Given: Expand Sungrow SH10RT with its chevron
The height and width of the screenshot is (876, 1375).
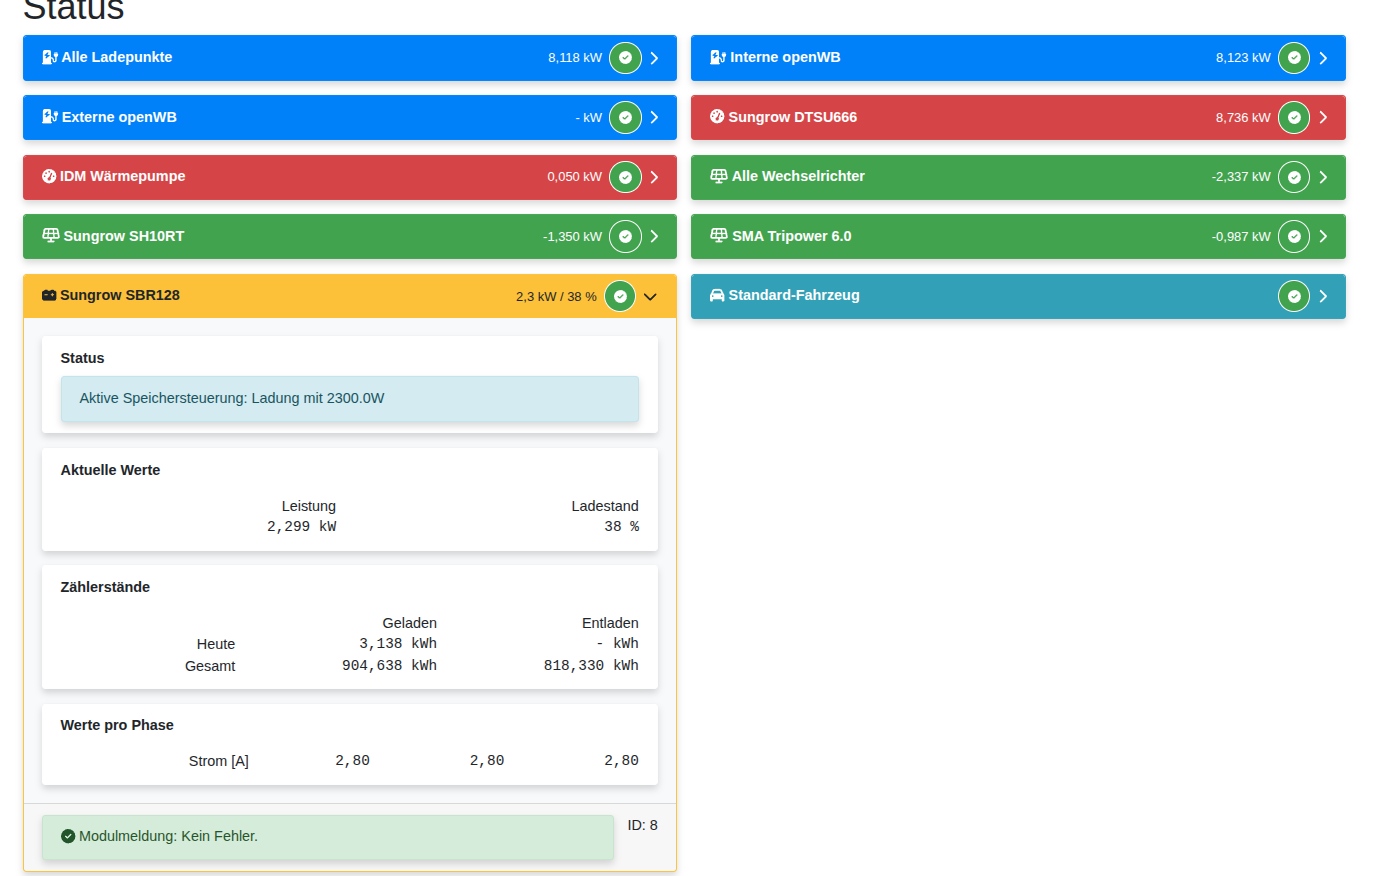Looking at the screenshot, I should point(654,236).
